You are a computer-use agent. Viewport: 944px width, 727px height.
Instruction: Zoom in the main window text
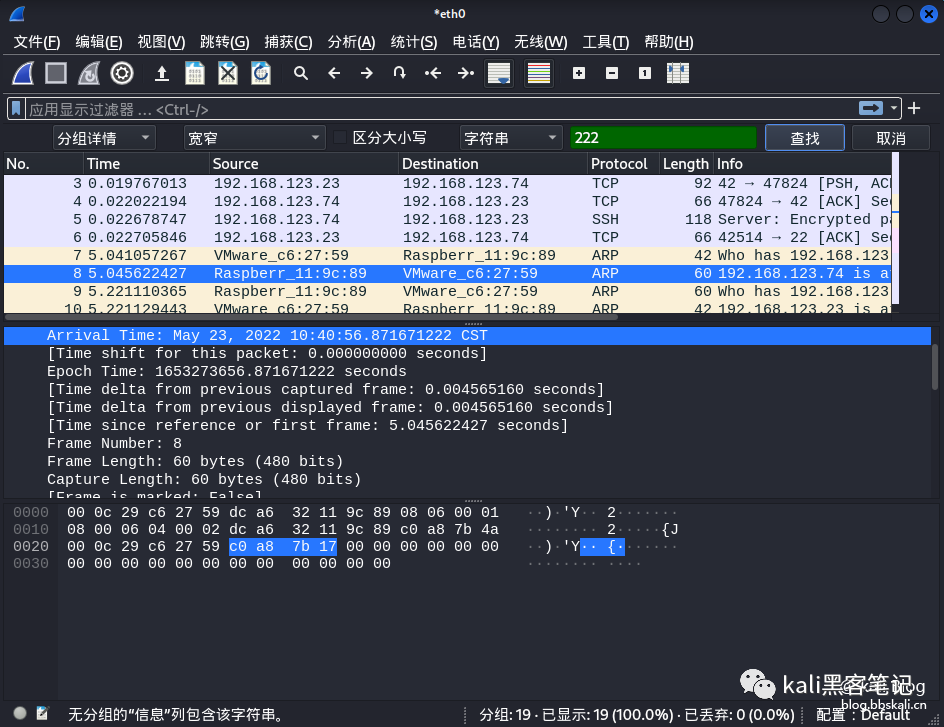pyautogui.click(x=579, y=73)
